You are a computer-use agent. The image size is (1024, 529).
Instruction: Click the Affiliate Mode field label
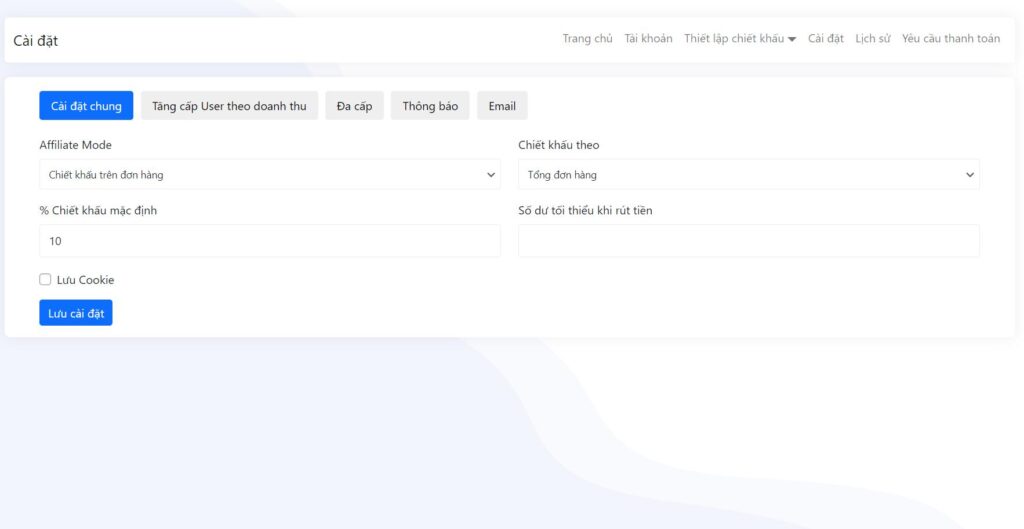point(76,145)
